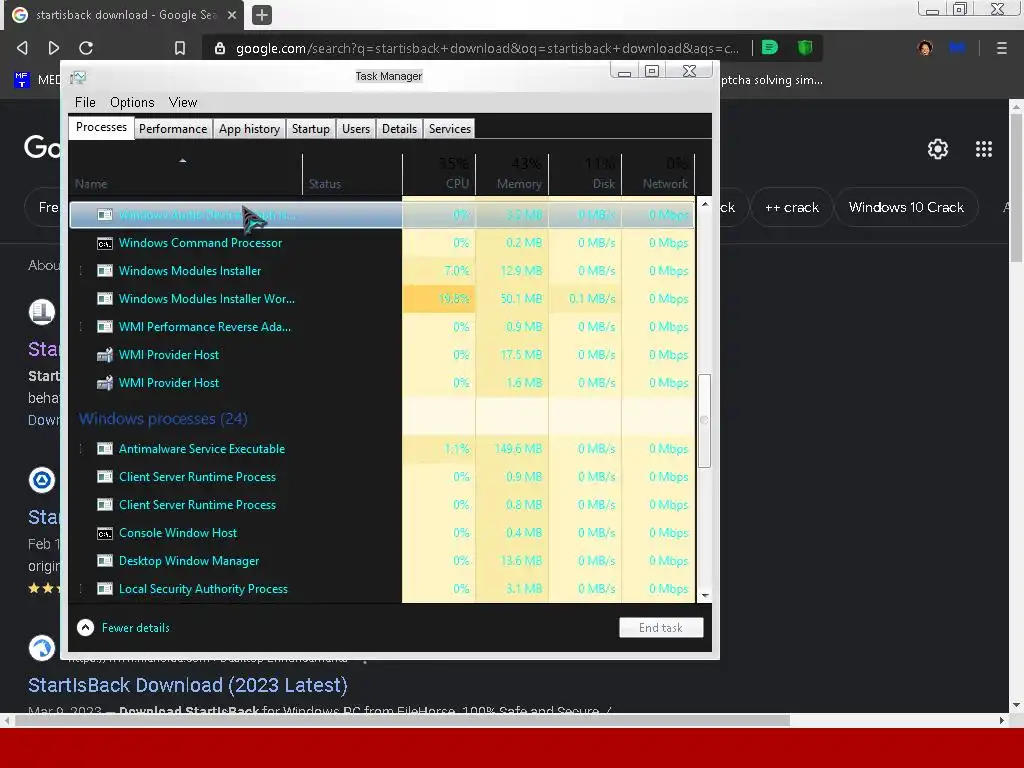
Task: Expand the WMI Performance Reverse Adapter process
Action: (81, 327)
